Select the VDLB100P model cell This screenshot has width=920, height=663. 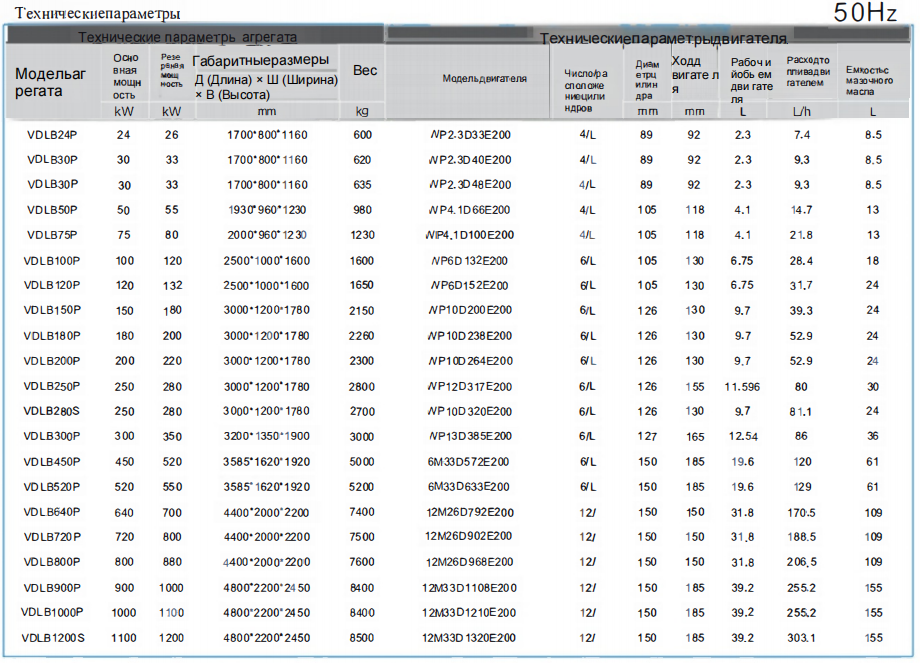pyautogui.click(x=52, y=260)
